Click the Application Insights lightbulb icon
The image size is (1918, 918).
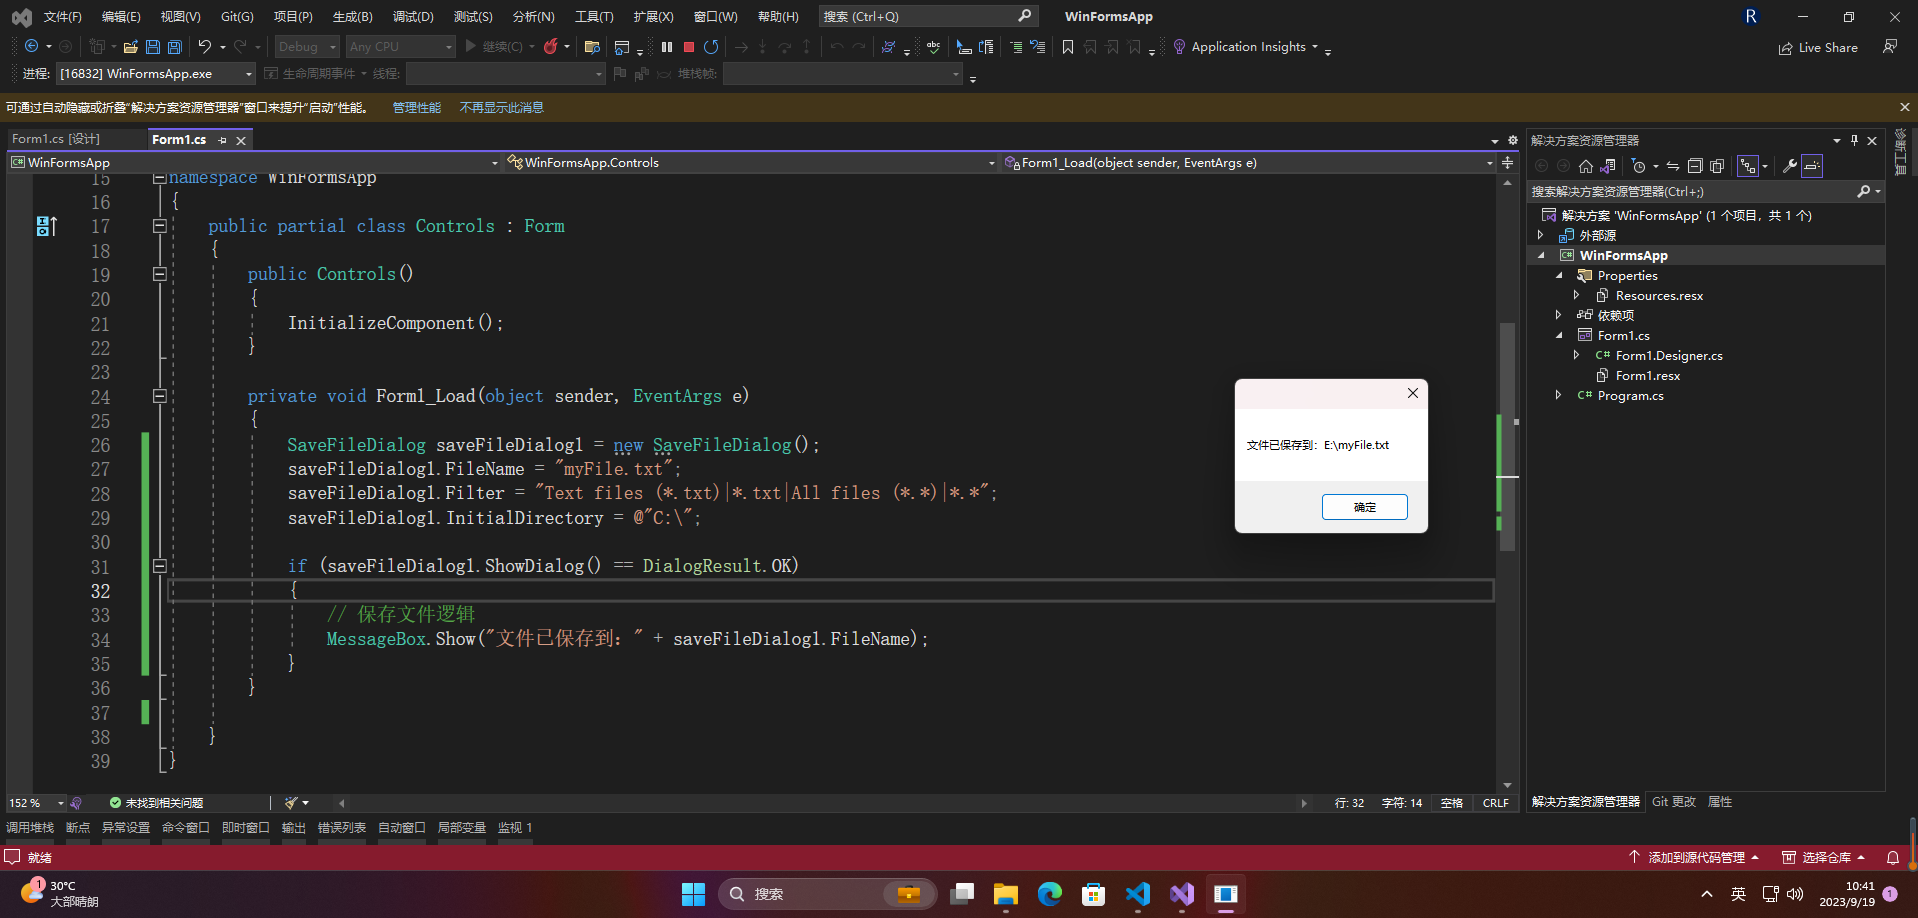click(1179, 47)
